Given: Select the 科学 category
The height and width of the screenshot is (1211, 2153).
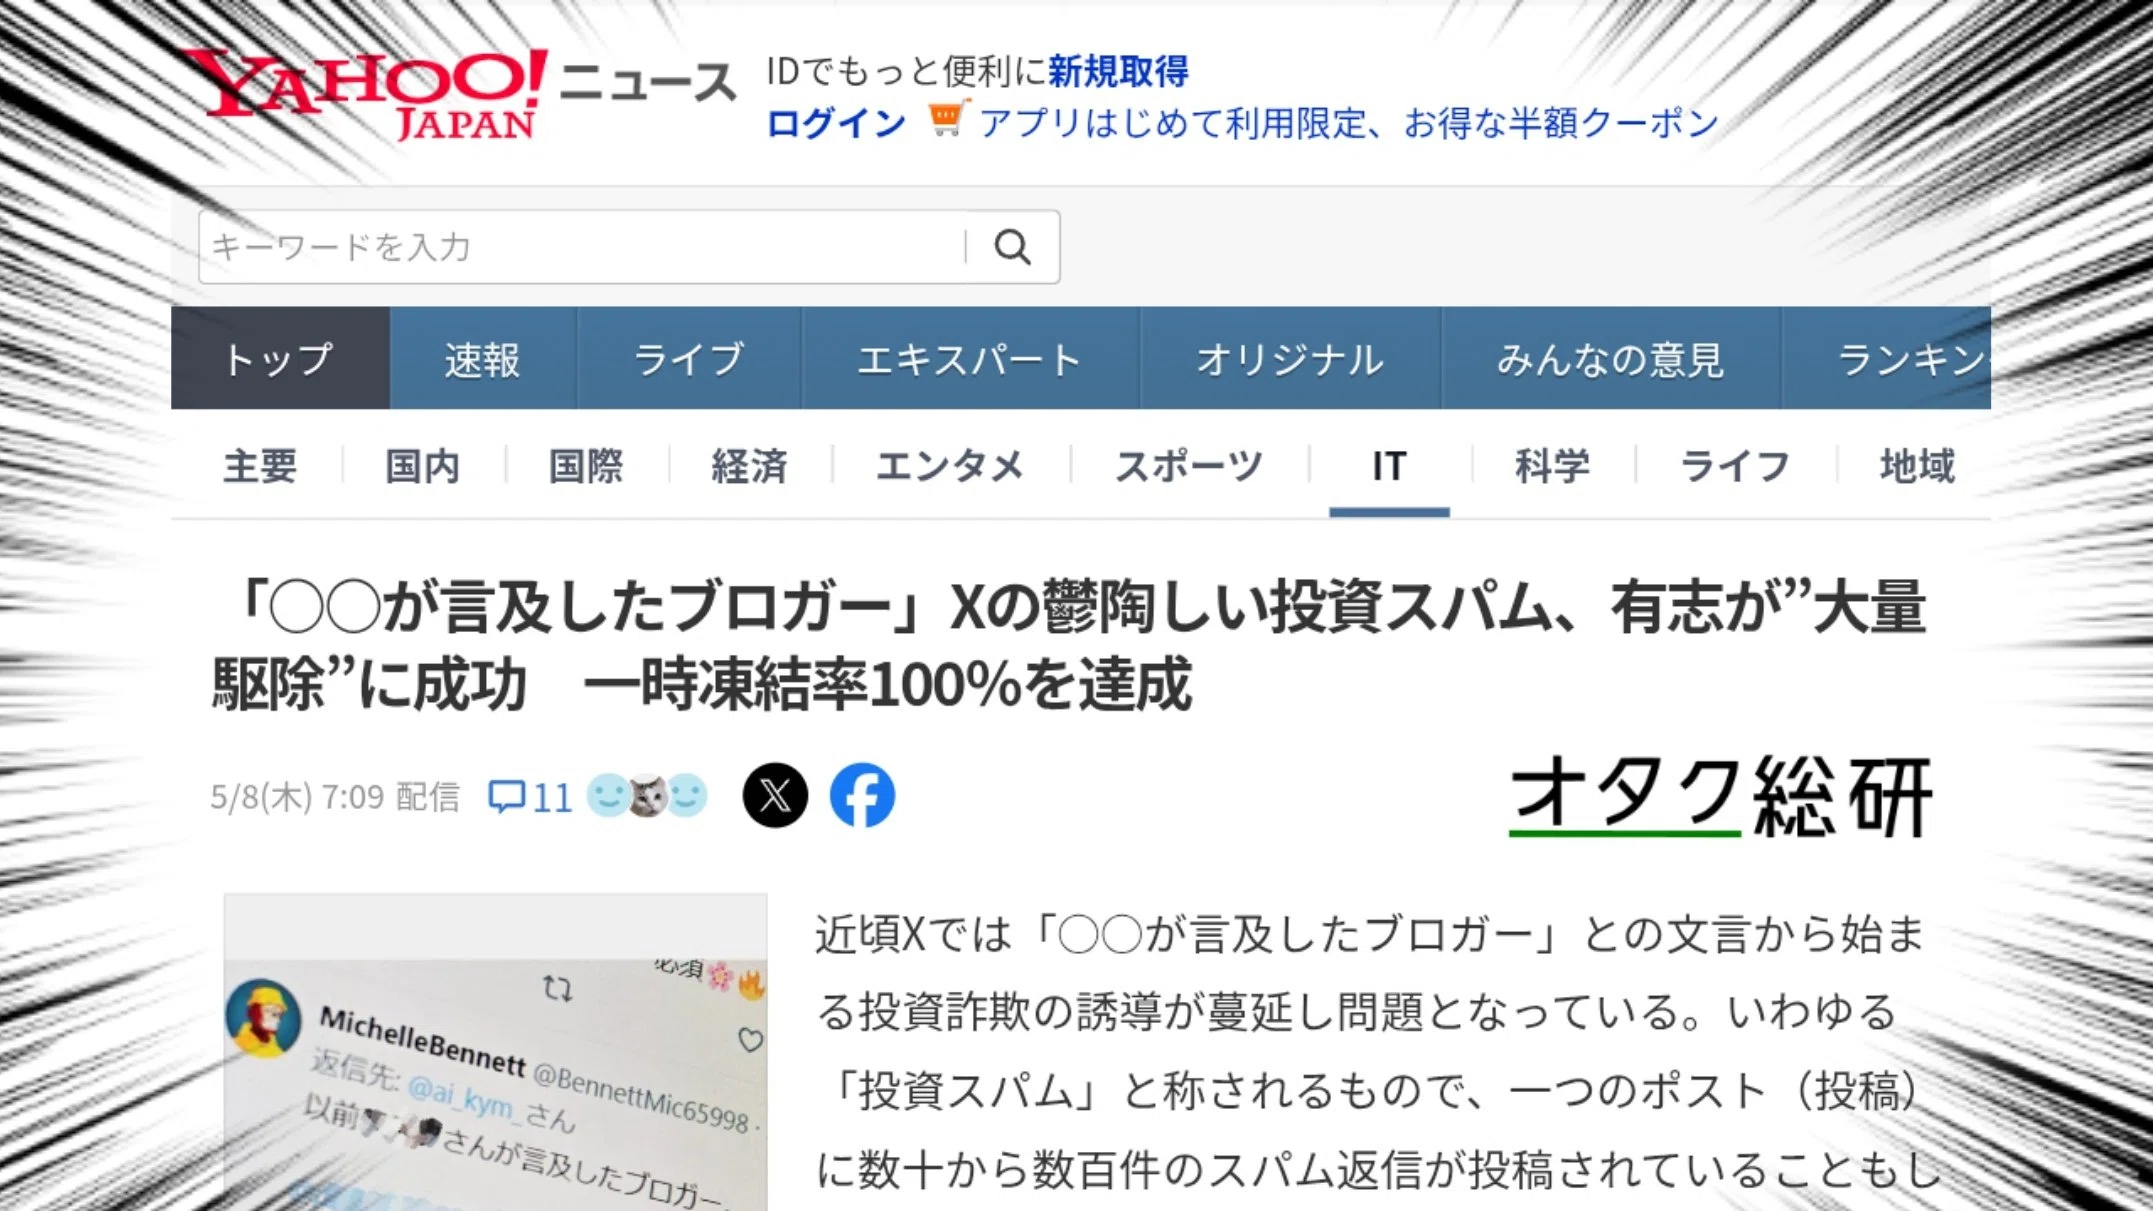Looking at the screenshot, I should click(x=1552, y=466).
